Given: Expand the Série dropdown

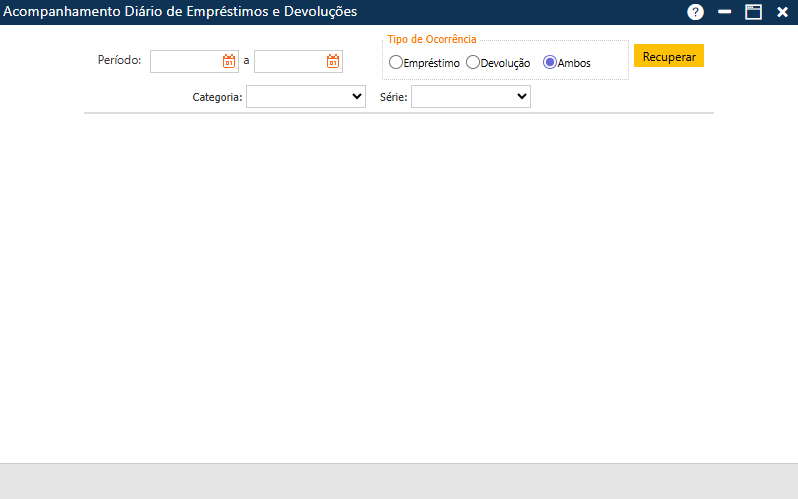Looking at the screenshot, I should [x=470, y=97].
